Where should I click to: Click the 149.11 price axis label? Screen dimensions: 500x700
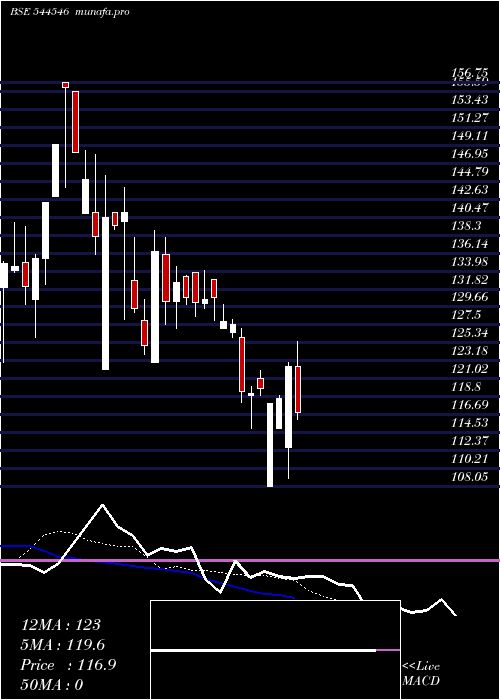[x=470, y=136]
